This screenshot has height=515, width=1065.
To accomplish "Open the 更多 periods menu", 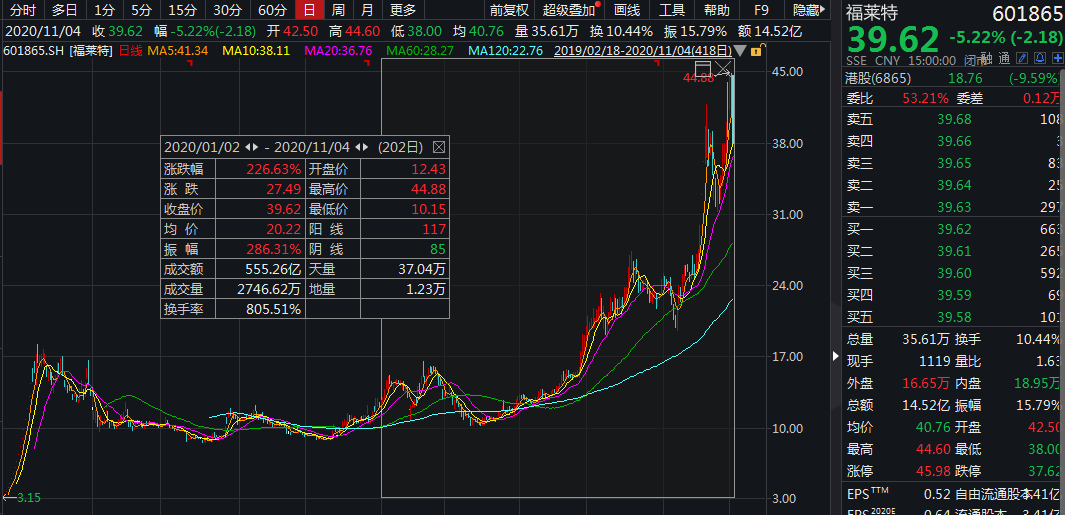I will point(403,10).
